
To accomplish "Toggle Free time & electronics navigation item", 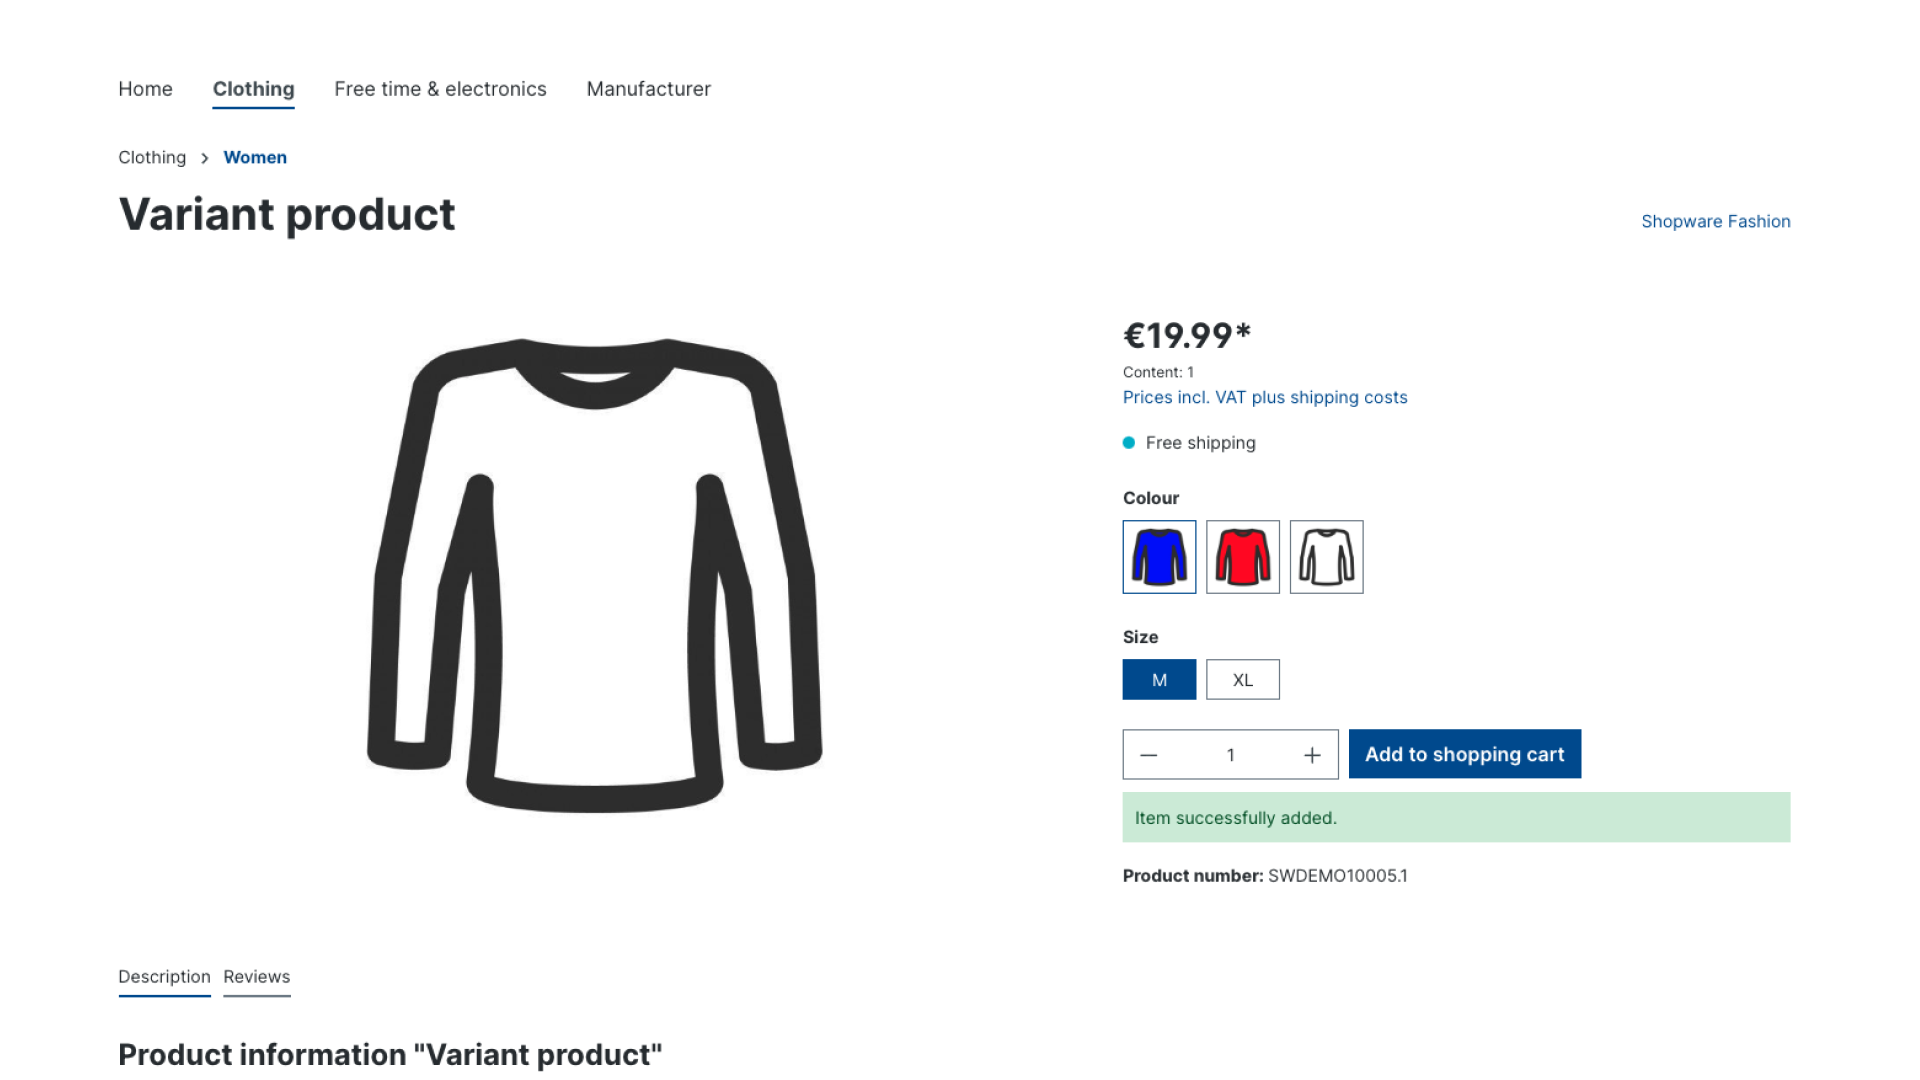I will click(x=440, y=88).
